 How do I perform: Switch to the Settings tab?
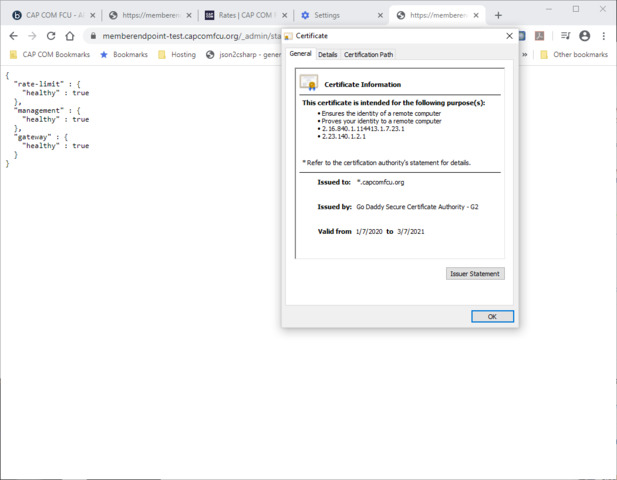point(342,15)
